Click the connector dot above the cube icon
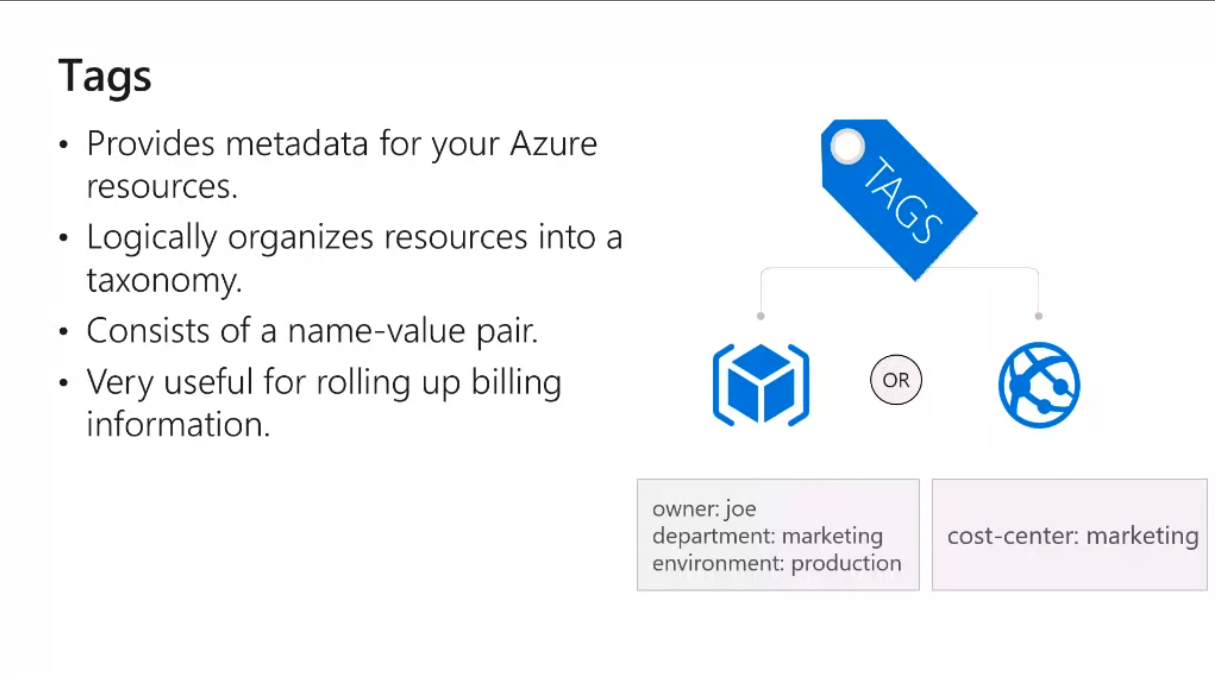 coord(761,316)
